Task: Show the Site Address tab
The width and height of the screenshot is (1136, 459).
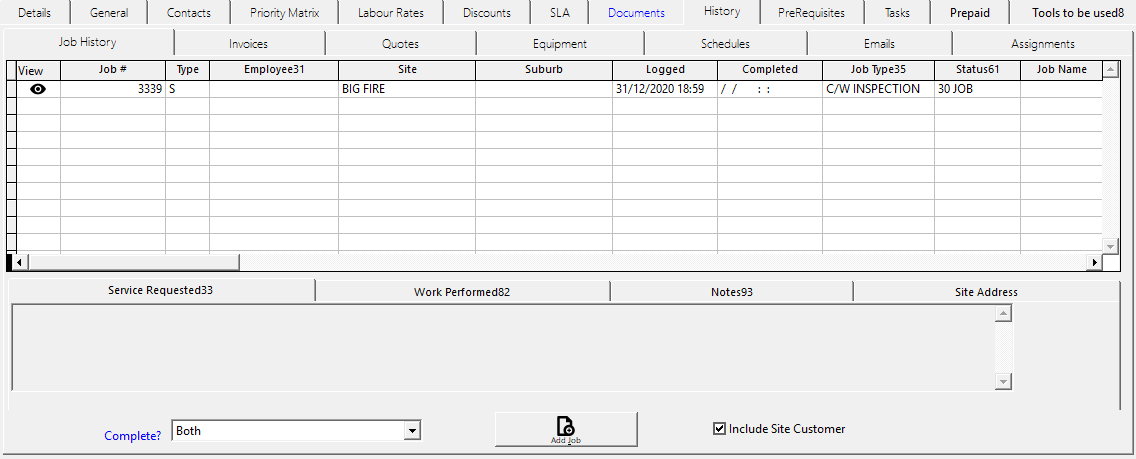Action: click(986, 292)
